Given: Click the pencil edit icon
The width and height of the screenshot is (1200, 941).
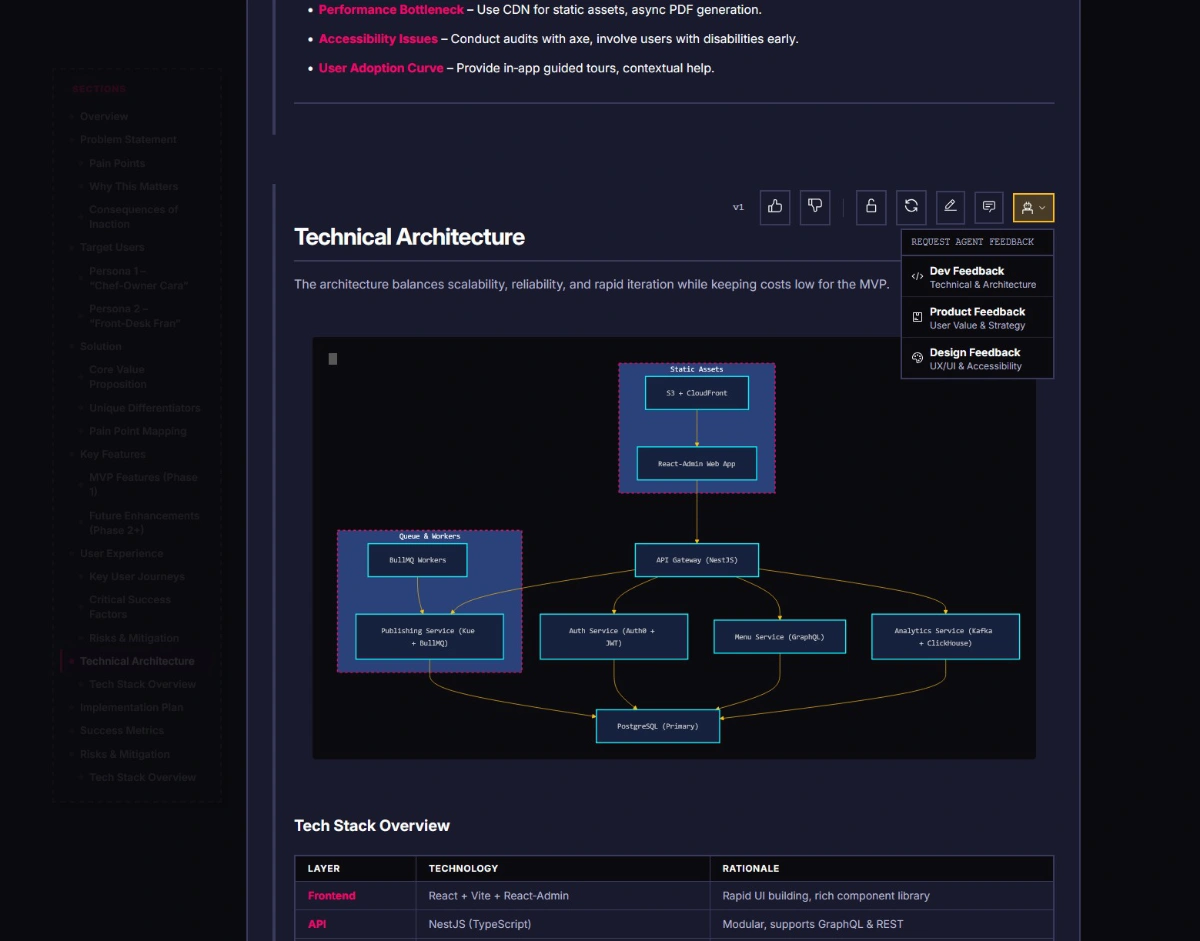Looking at the screenshot, I should (x=950, y=207).
